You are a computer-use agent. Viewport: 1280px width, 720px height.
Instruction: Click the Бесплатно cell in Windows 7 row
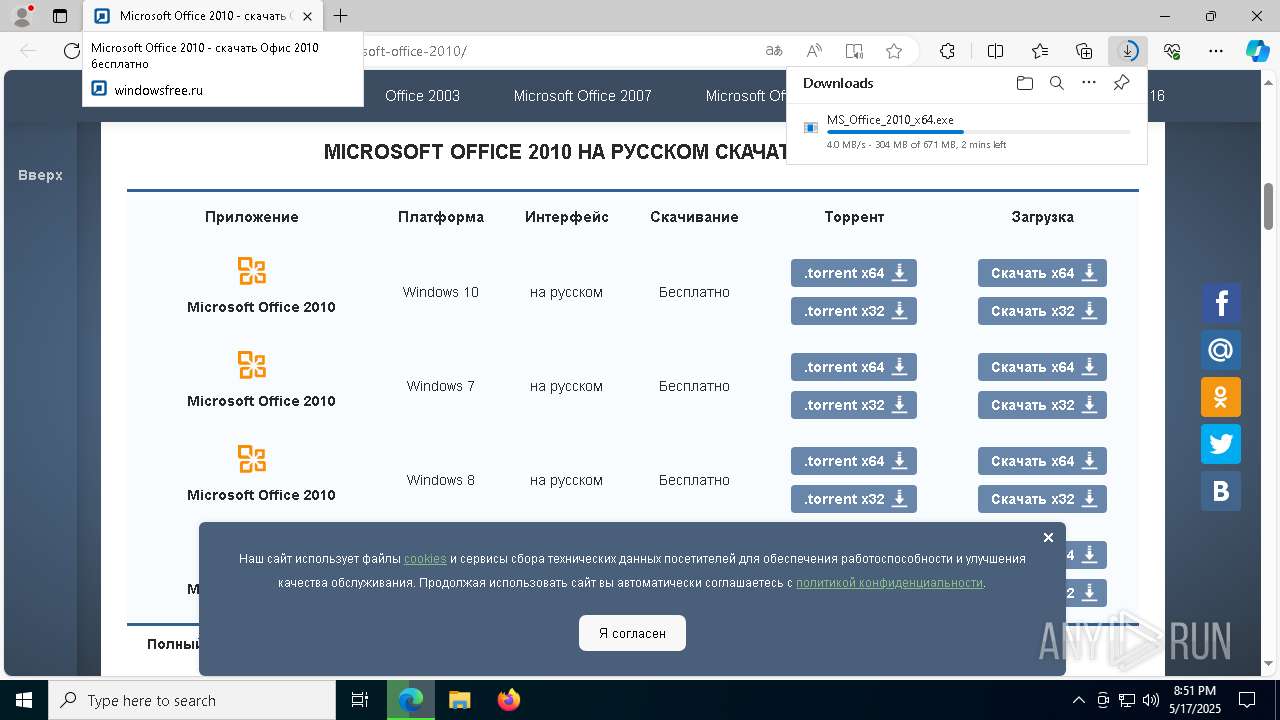pos(694,386)
